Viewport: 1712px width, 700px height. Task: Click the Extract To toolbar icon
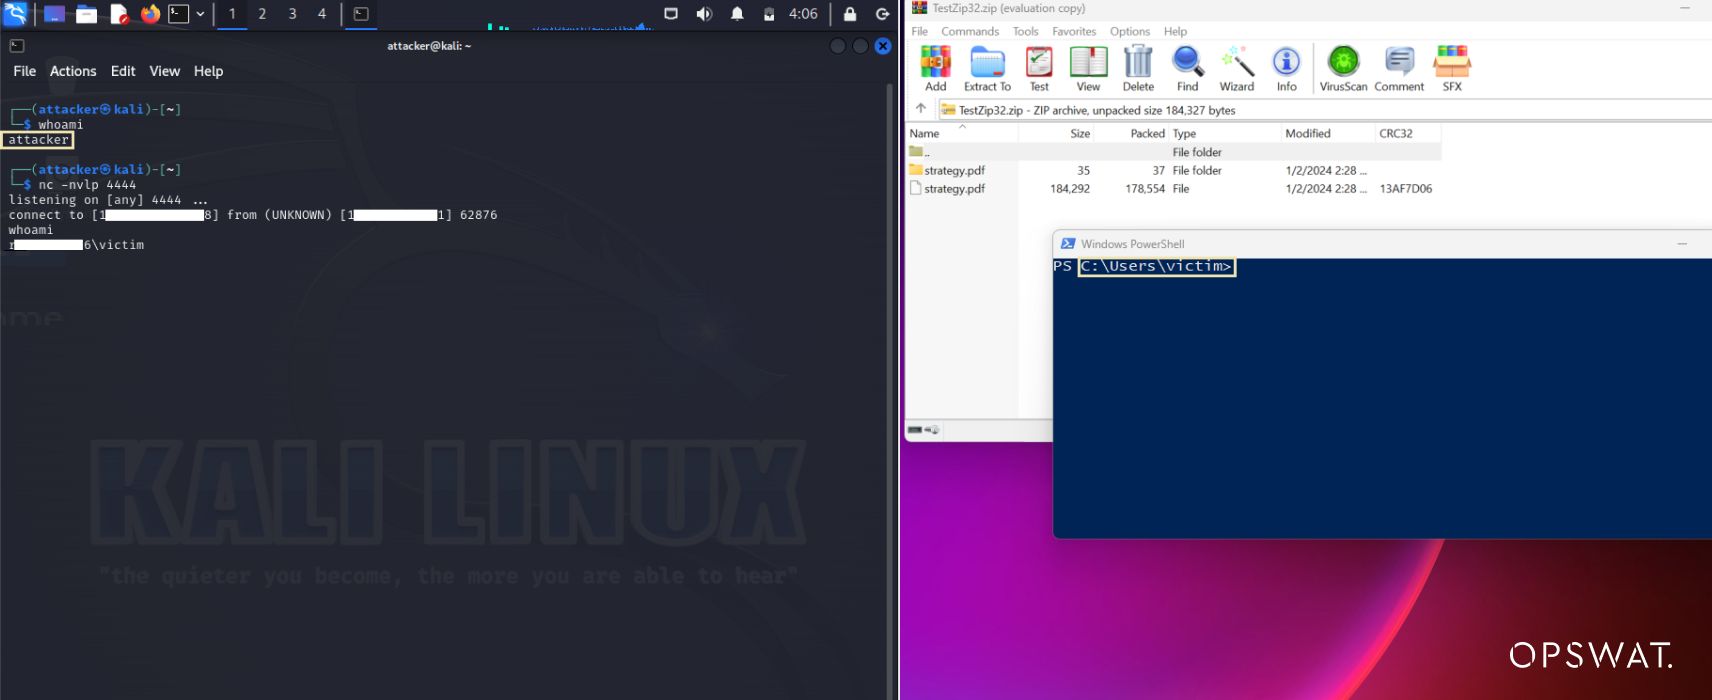pyautogui.click(x=987, y=68)
